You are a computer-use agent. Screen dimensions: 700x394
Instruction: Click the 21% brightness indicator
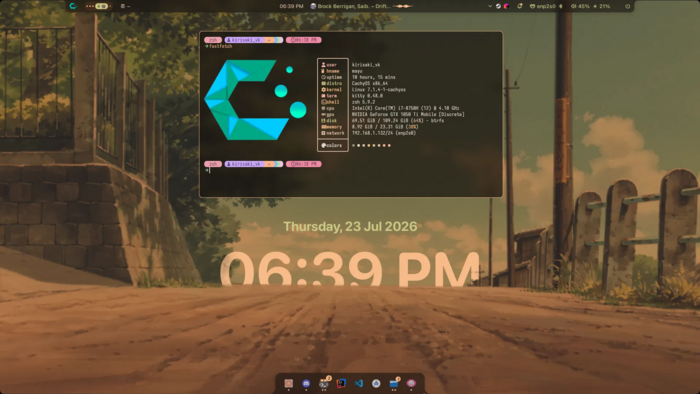(602, 6)
